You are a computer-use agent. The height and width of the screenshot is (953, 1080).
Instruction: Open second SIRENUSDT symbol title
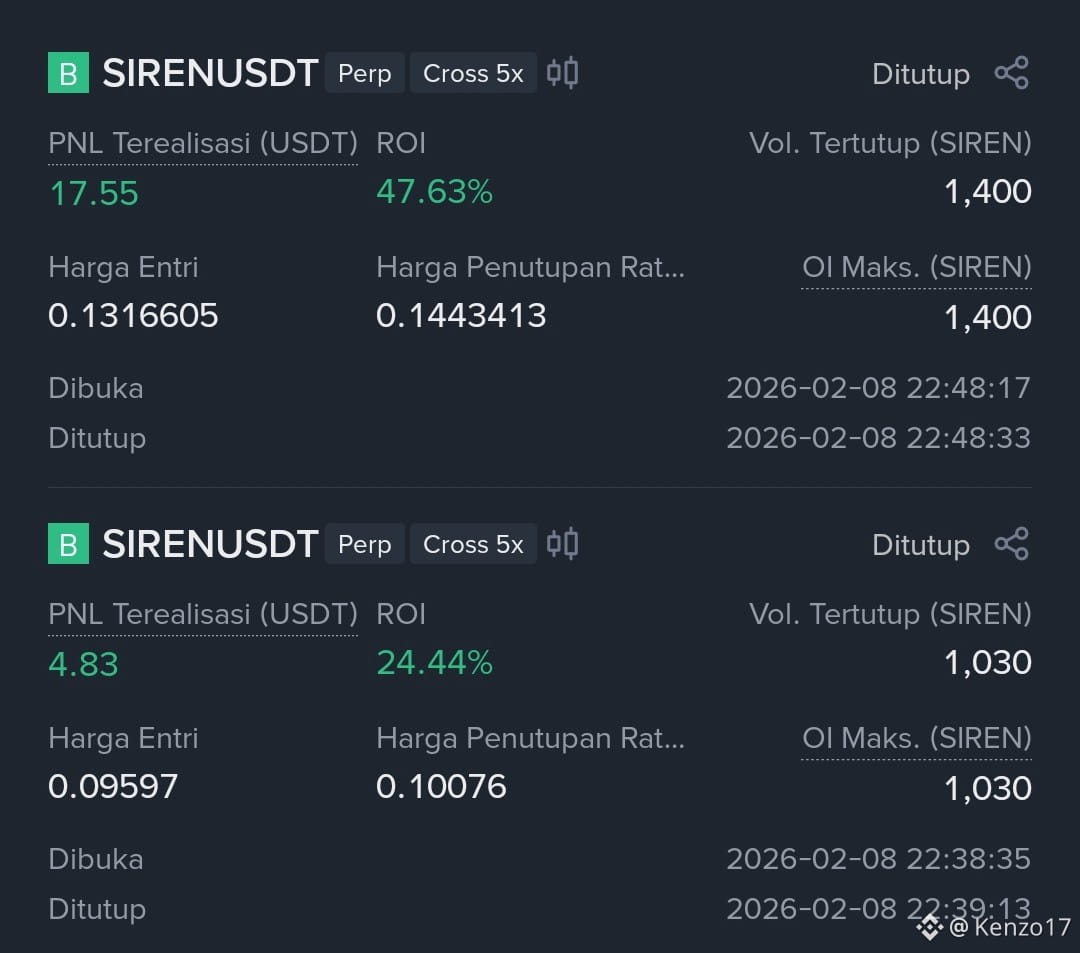pos(210,544)
